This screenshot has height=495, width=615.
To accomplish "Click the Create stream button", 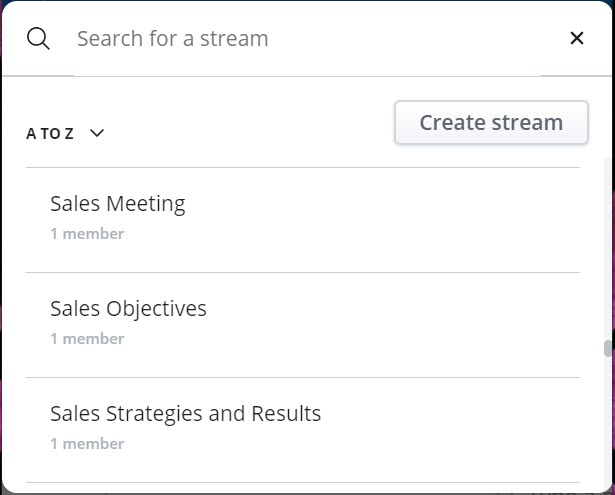I will (491, 122).
